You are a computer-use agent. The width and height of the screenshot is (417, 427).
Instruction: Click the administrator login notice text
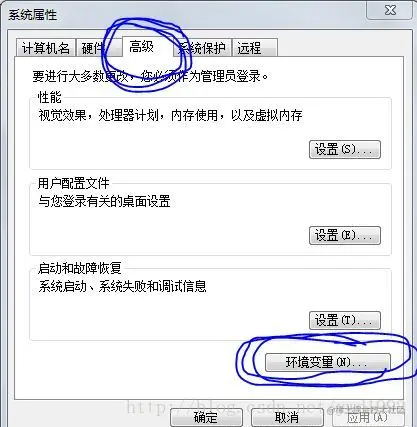point(150,76)
